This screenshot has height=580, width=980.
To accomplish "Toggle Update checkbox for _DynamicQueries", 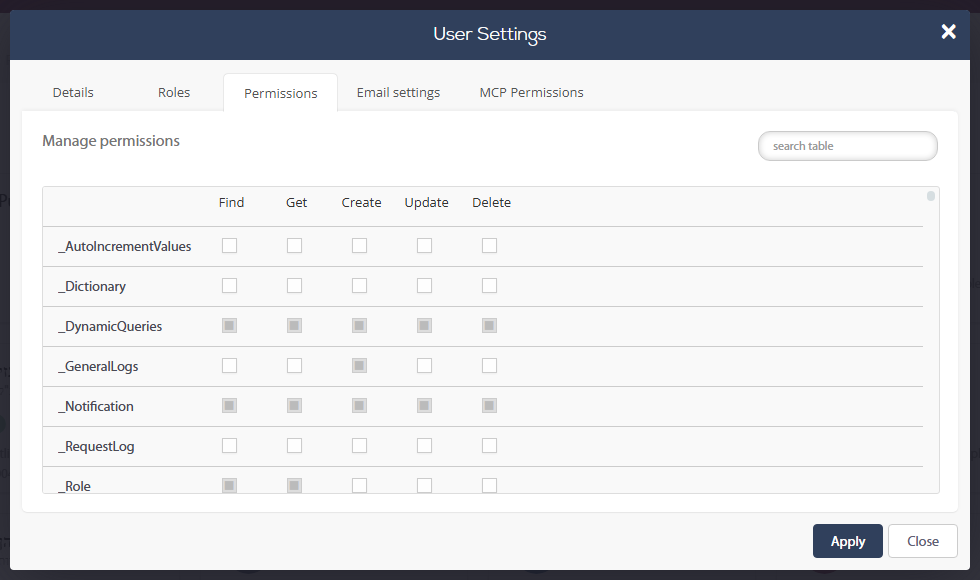I will 424,326.
